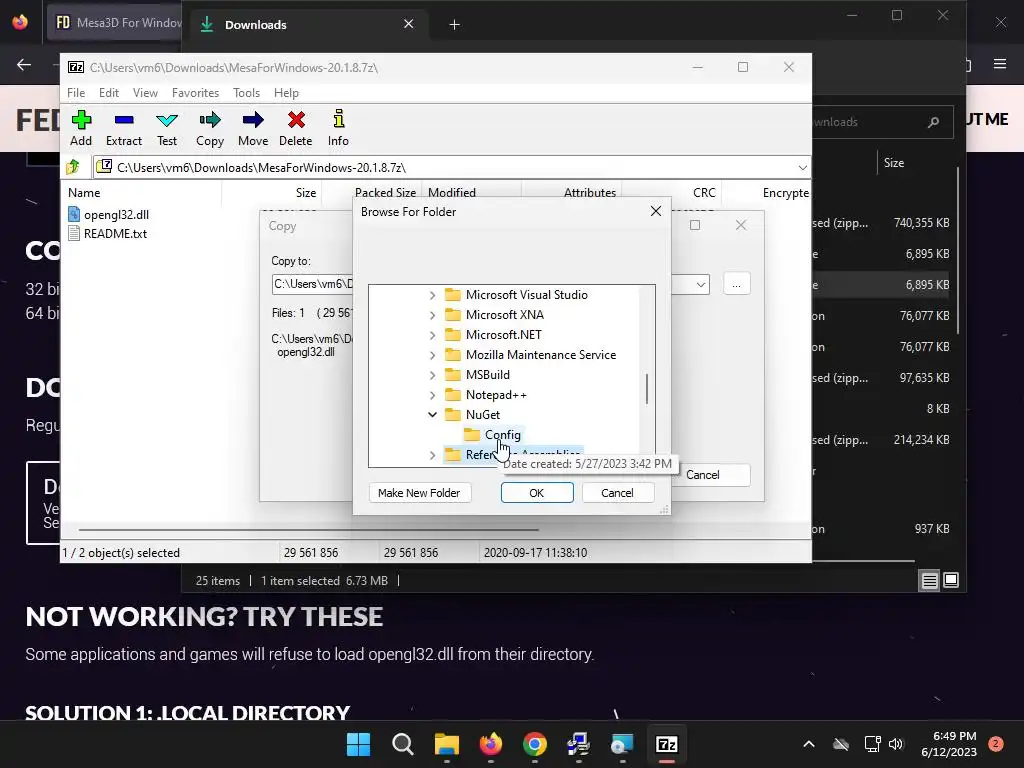
Task: Expand the Notepad++ folder node
Action: (432, 395)
